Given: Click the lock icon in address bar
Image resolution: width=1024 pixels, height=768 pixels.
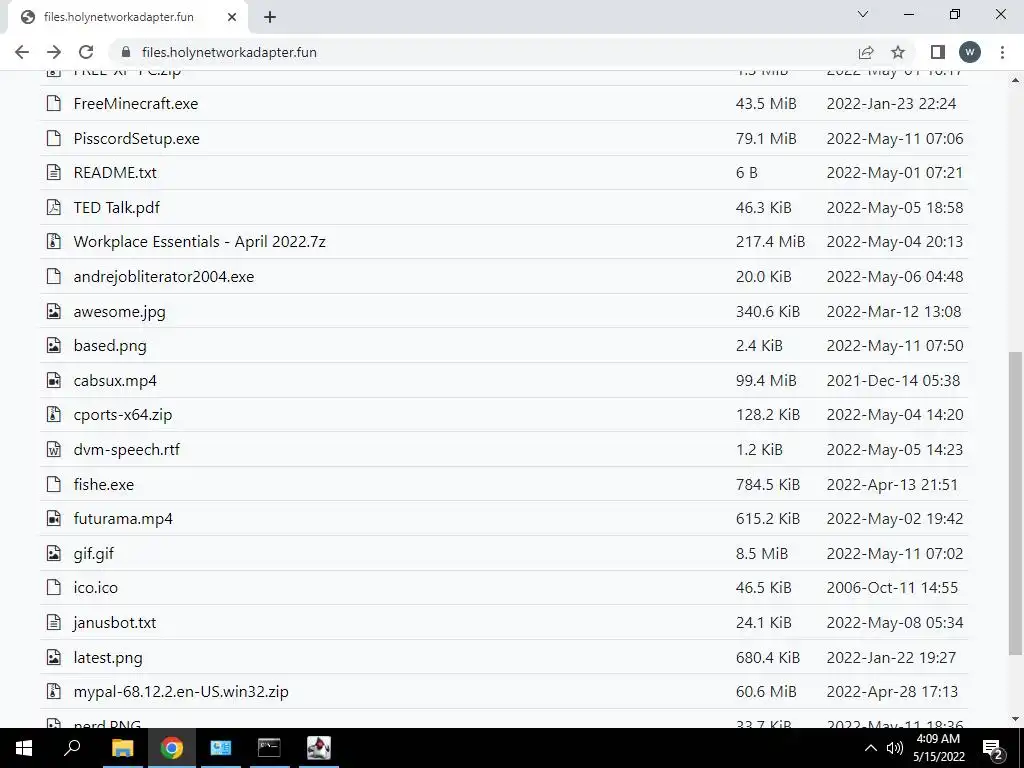Looking at the screenshot, I should (125, 52).
